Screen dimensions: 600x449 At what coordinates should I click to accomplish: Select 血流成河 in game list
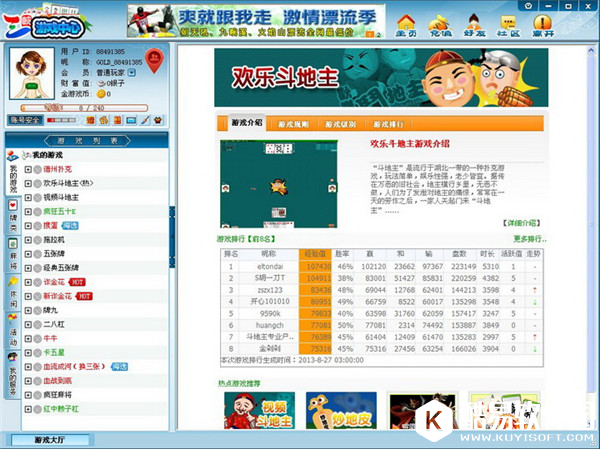click(x=74, y=366)
